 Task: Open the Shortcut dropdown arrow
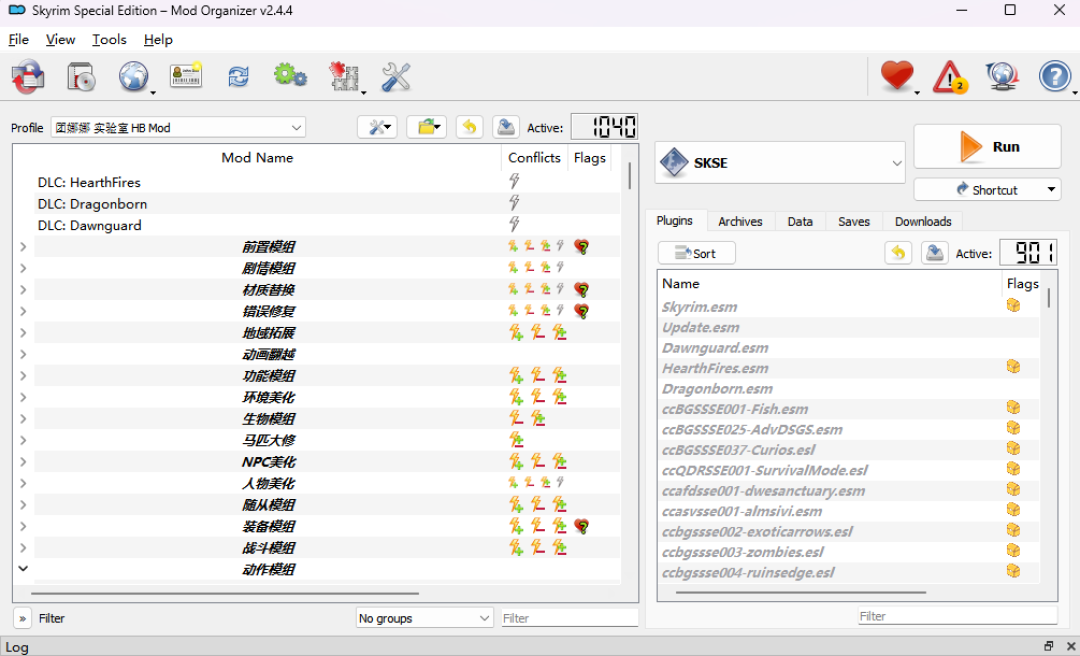[1051, 189]
